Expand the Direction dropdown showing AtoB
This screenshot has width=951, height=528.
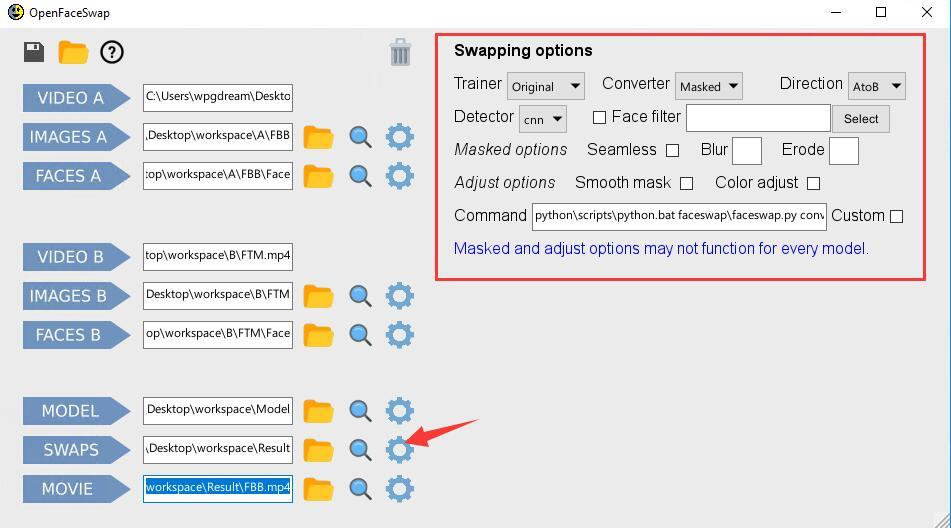[876, 86]
